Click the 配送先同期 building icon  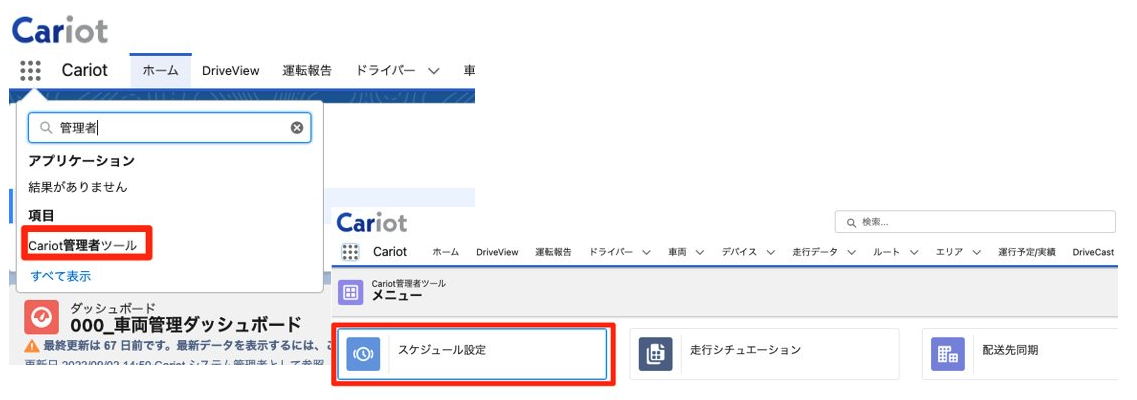pyautogui.click(x=948, y=354)
